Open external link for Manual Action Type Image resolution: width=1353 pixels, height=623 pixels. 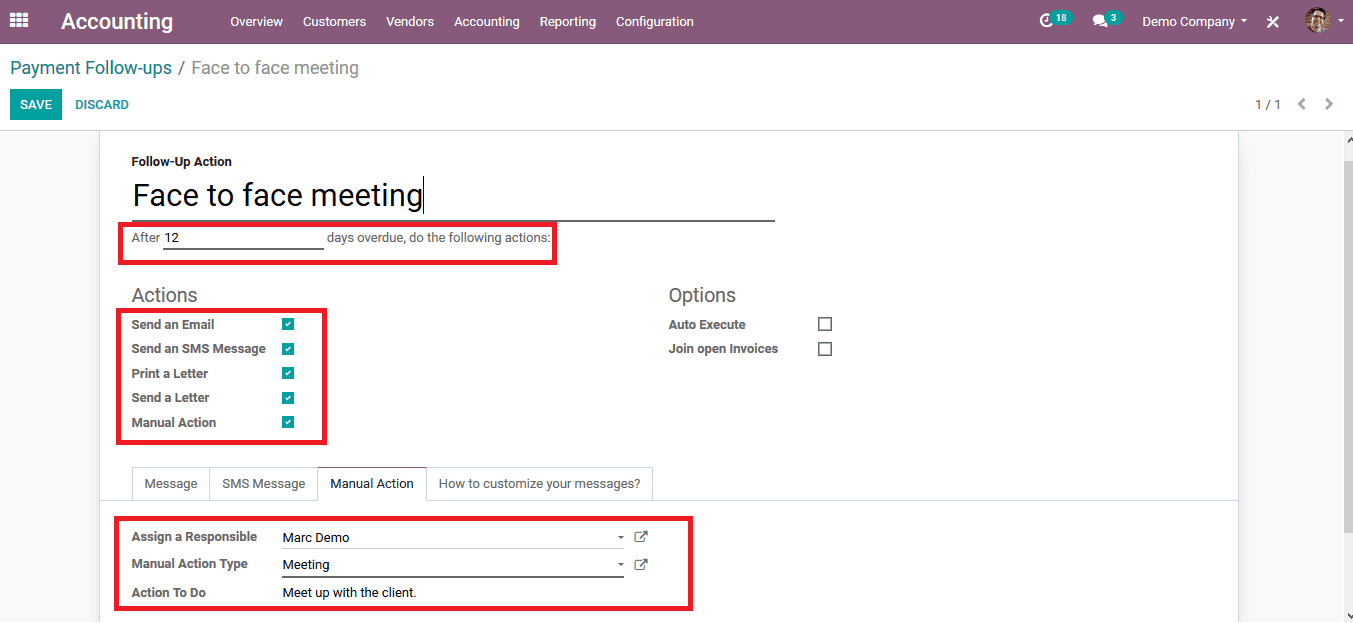click(x=641, y=564)
